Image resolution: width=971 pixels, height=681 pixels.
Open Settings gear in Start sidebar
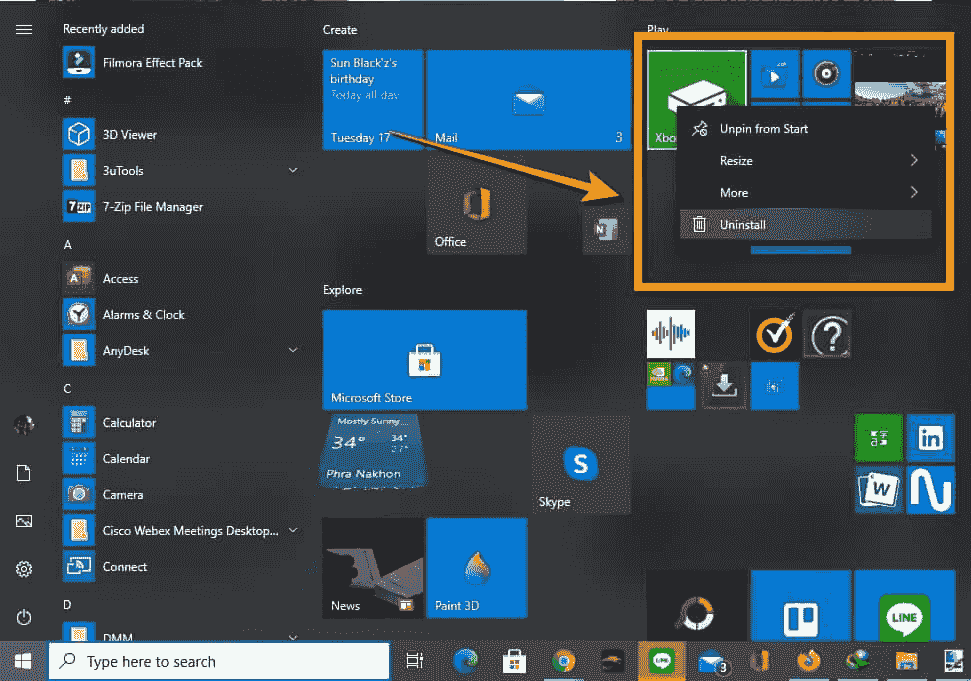click(x=24, y=569)
